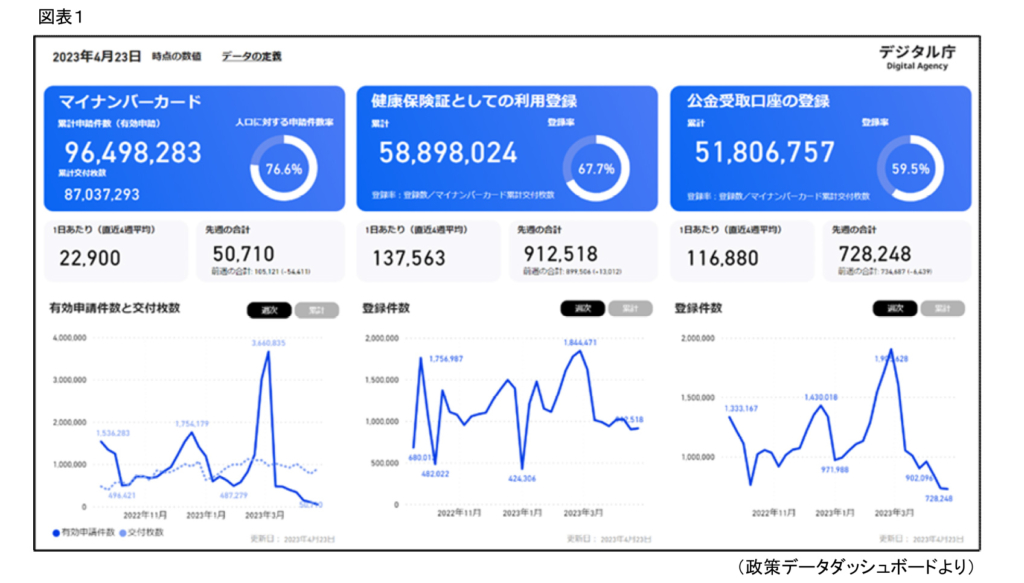The height and width of the screenshot is (583, 1024).
Task: Click the 59.5% registration rate donut
Action: point(910,169)
